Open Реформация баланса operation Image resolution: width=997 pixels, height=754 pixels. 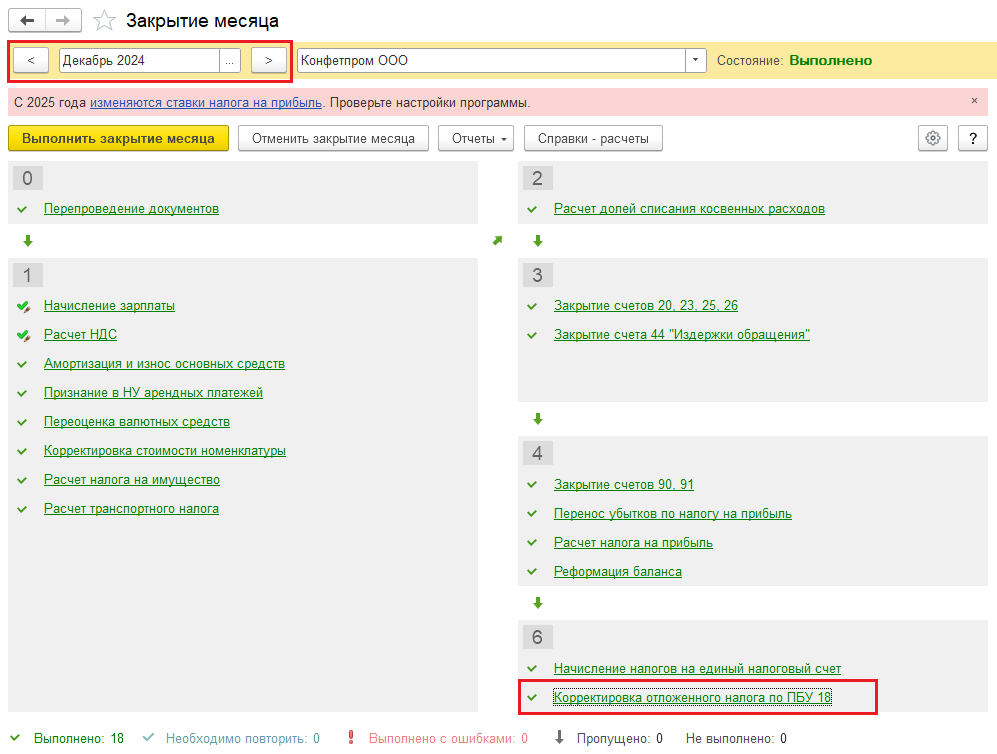click(x=617, y=572)
